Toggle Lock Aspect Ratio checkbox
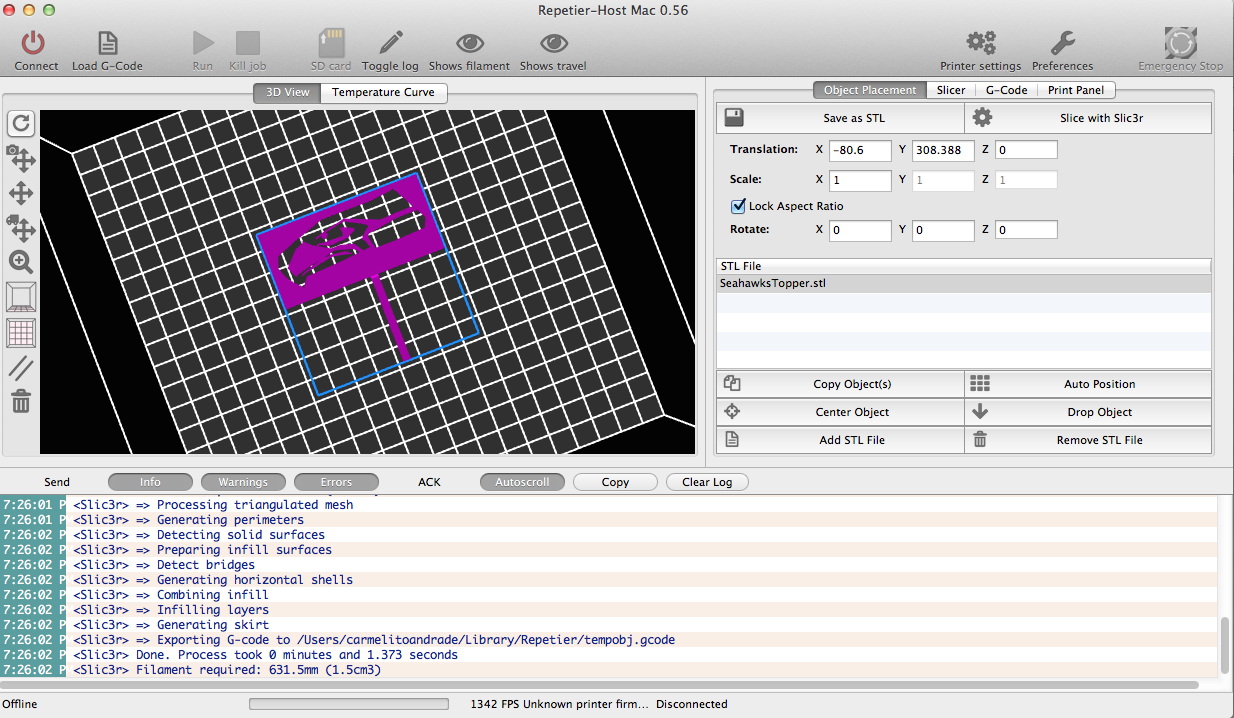Viewport: 1234px width, 718px height. click(x=739, y=206)
